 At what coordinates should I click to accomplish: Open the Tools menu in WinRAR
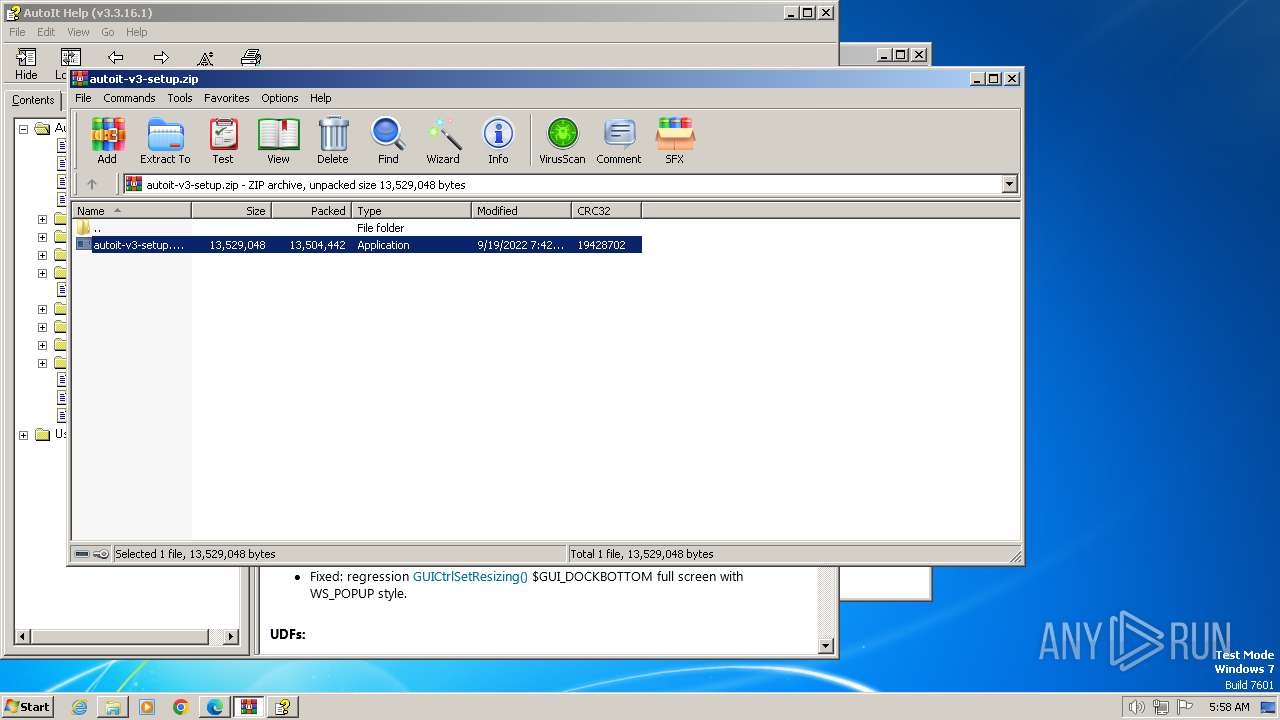[180, 98]
